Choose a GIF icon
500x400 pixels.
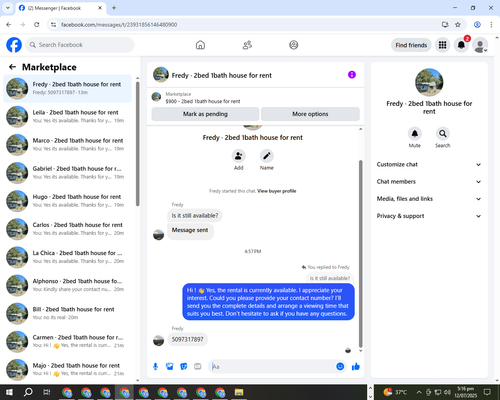[198, 367]
